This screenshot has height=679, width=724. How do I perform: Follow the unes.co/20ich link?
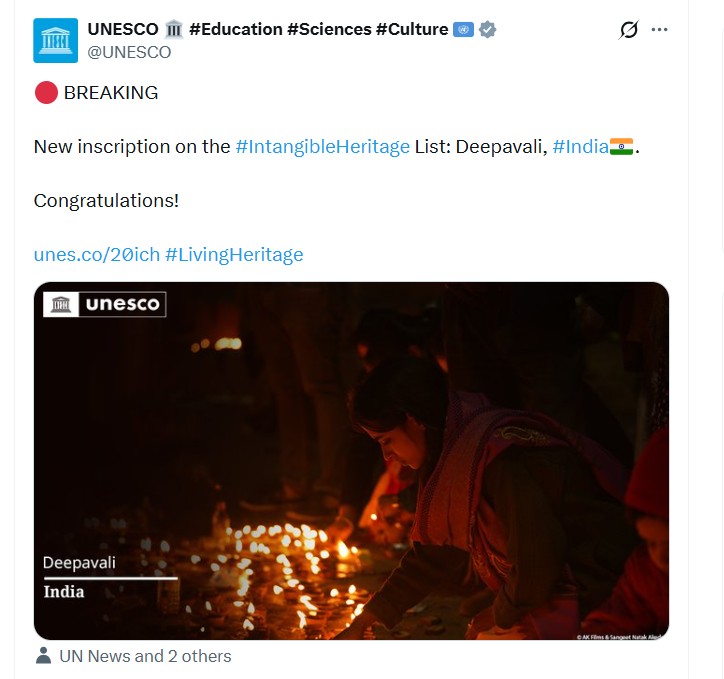pyautogui.click(x=96, y=254)
